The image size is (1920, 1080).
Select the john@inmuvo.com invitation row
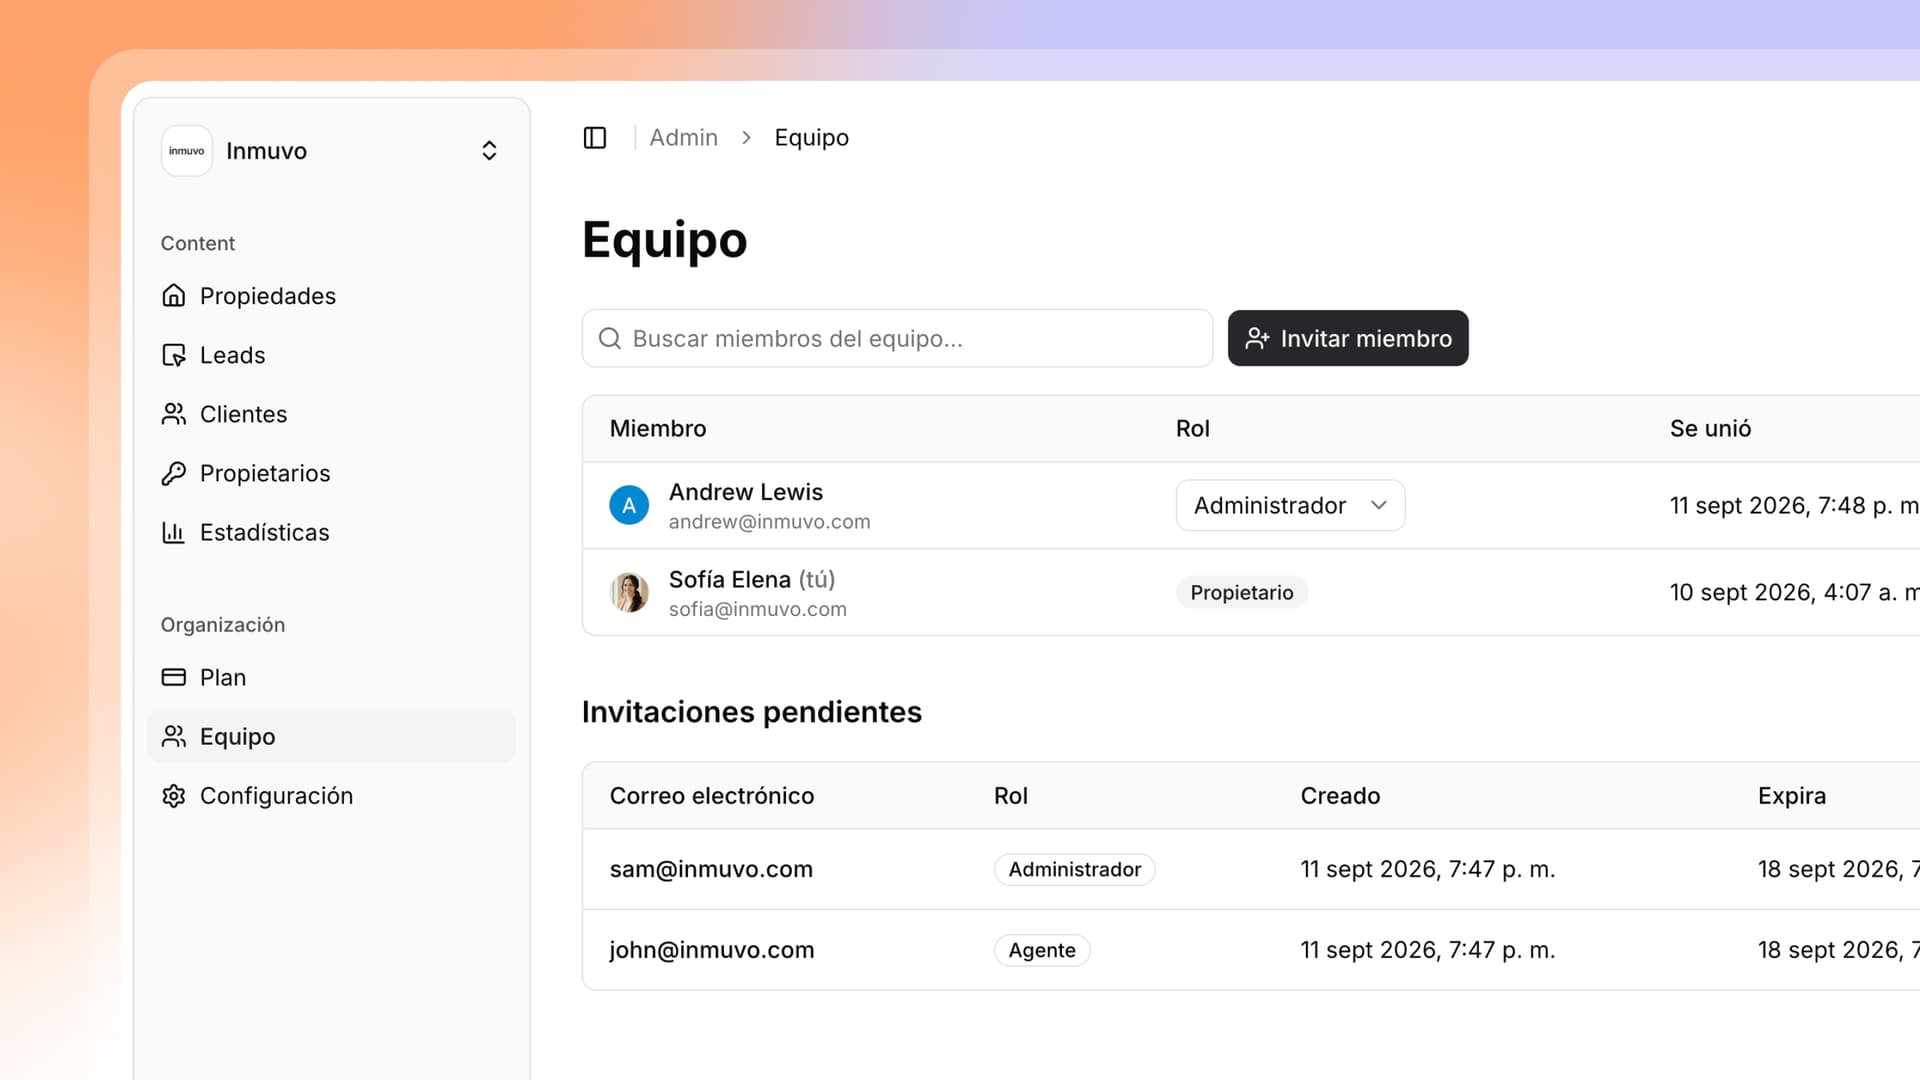click(1251, 950)
